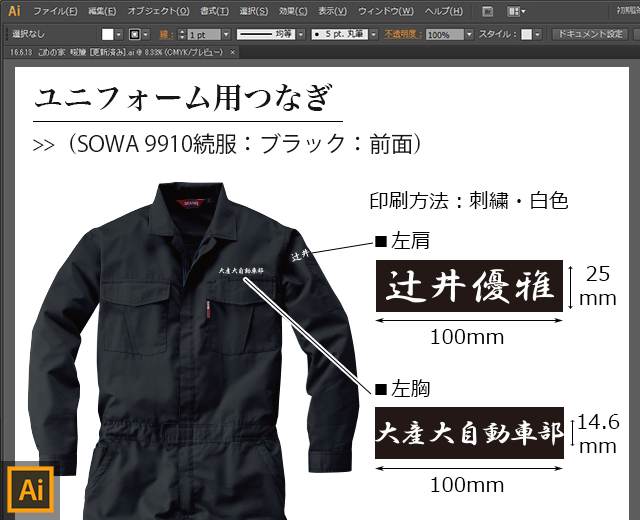Open the stroke weight 1 pt dropdown
The image size is (640, 520).
(x=225, y=34)
